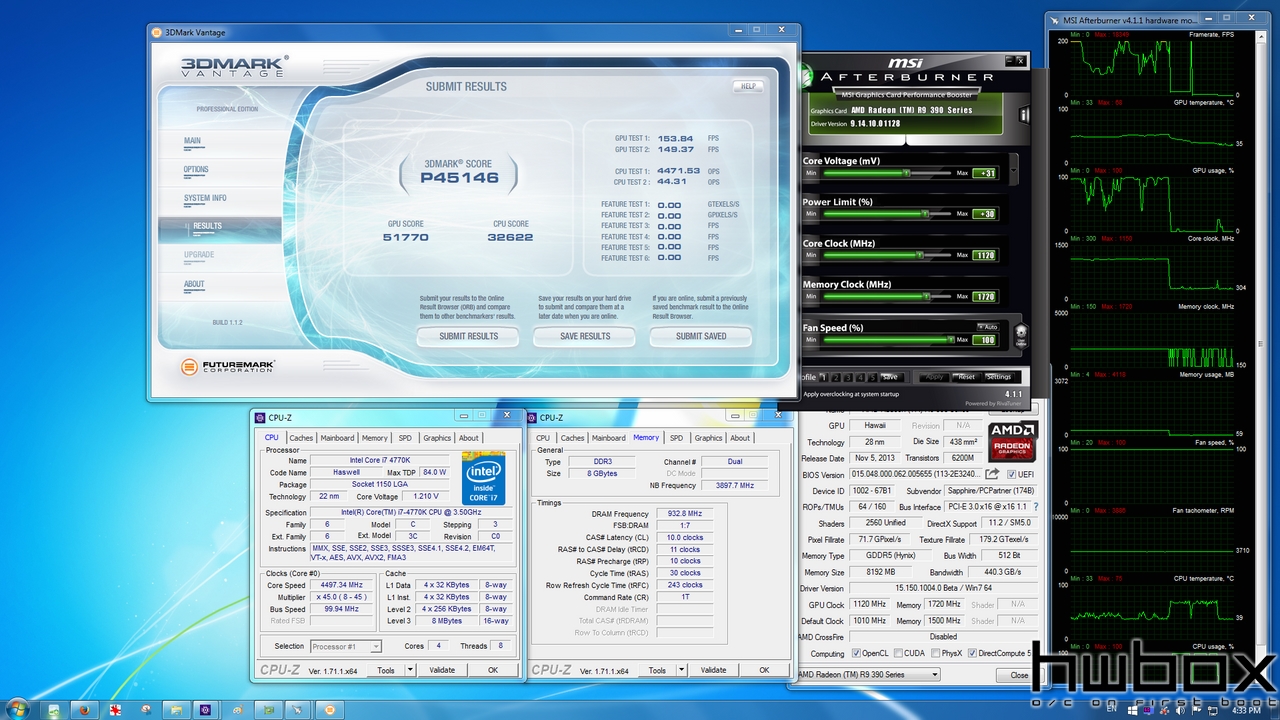Click the bus interface question mark icon

[x=1035, y=507]
